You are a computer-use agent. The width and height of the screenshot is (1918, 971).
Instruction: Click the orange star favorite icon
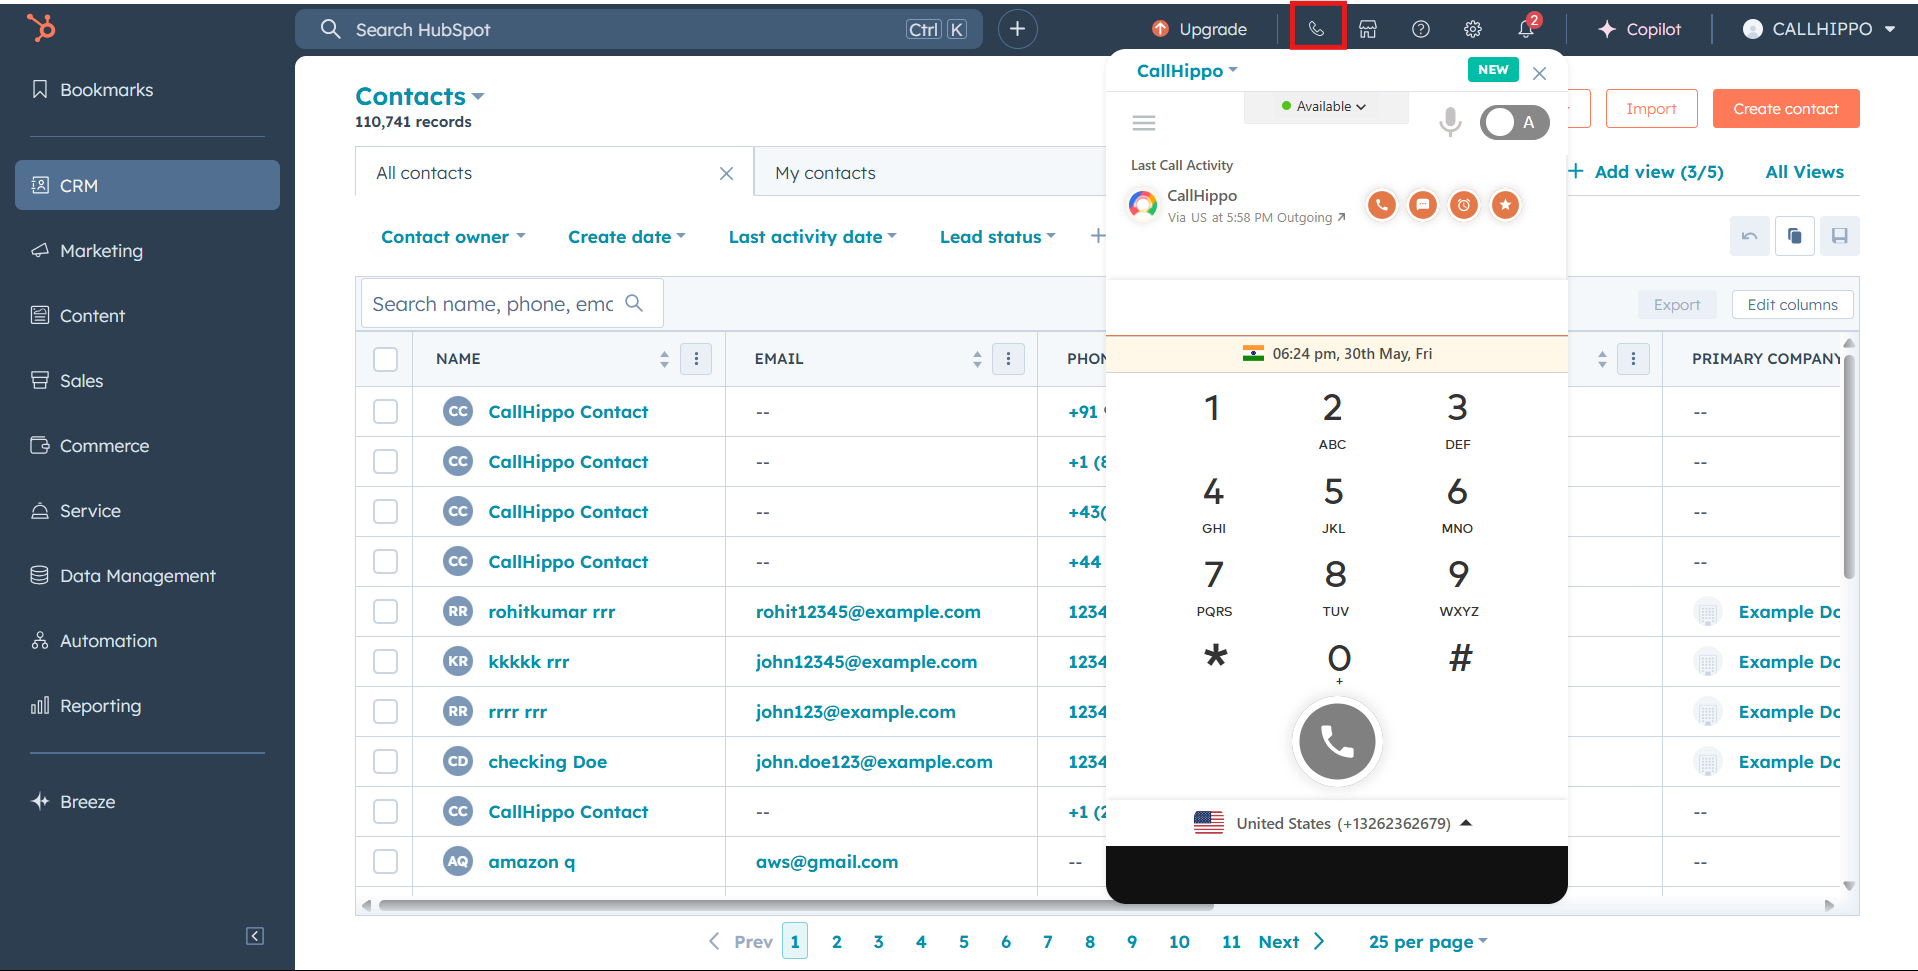pyautogui.click(x=1505, y=205)
